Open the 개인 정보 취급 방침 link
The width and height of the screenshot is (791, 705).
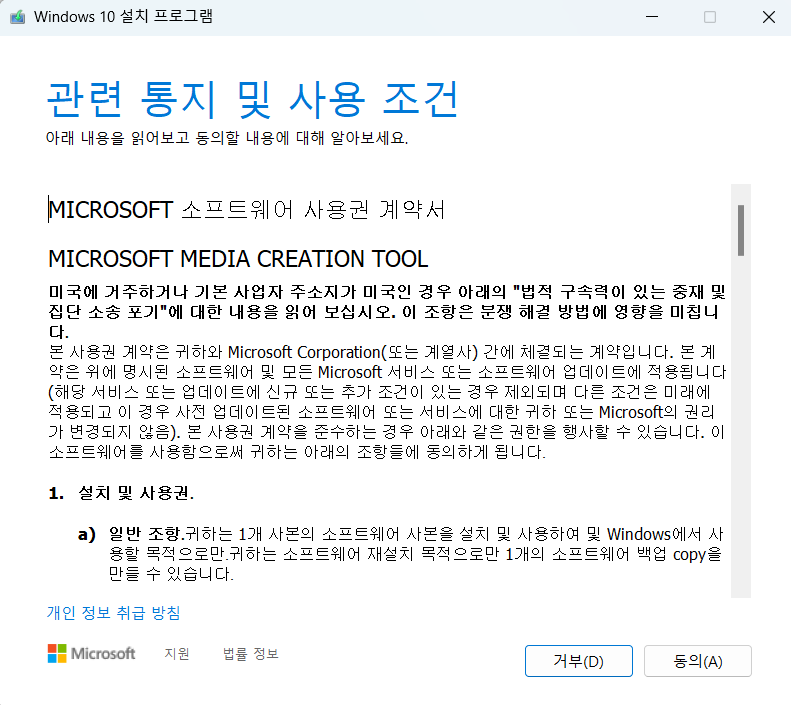pos(114,613)
